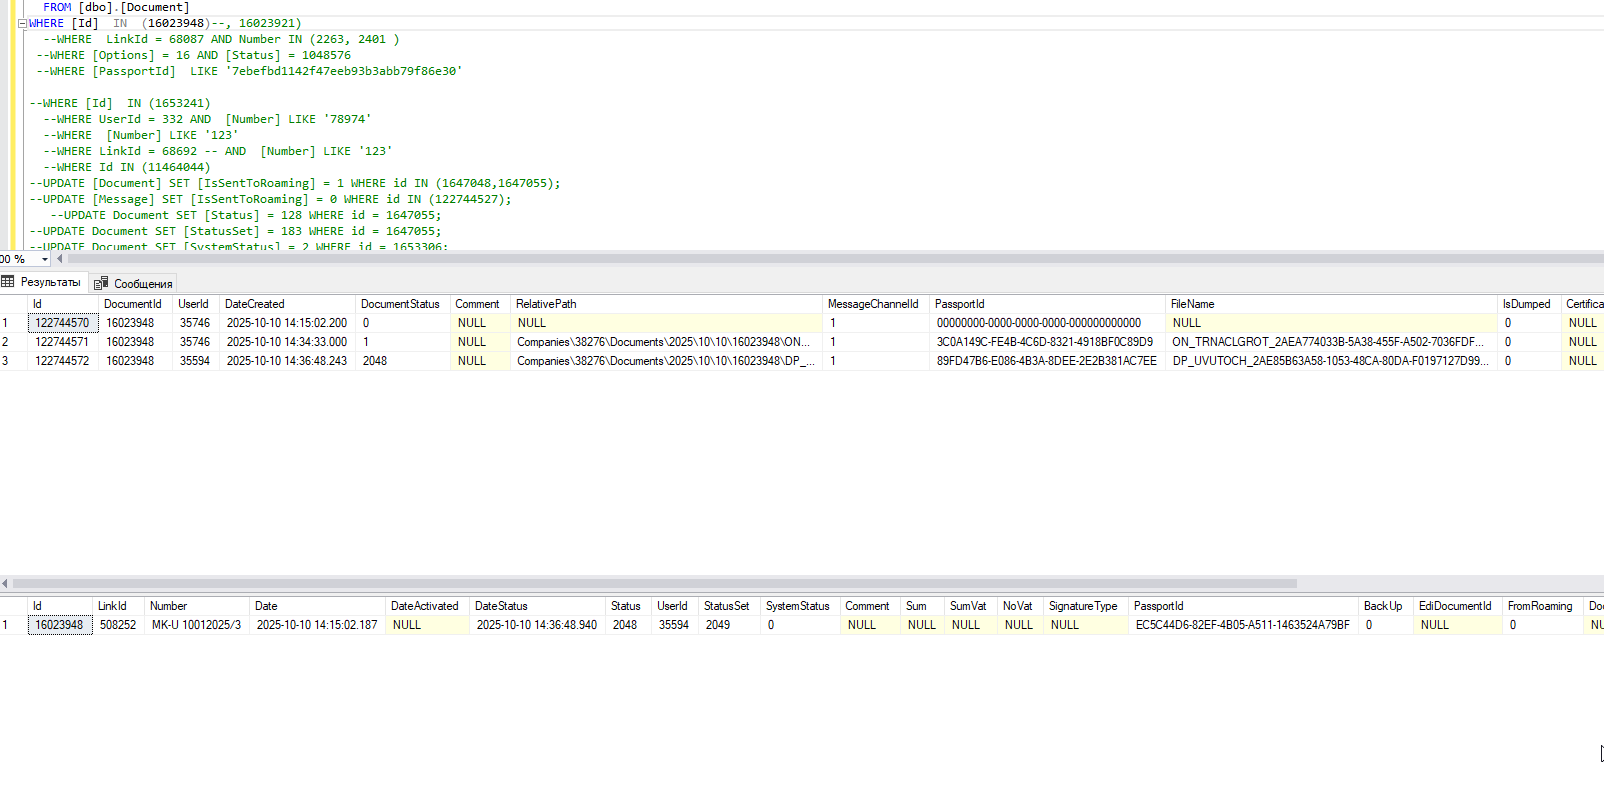Click left arrow of upper results grid scrollbar

pos(5,583)
